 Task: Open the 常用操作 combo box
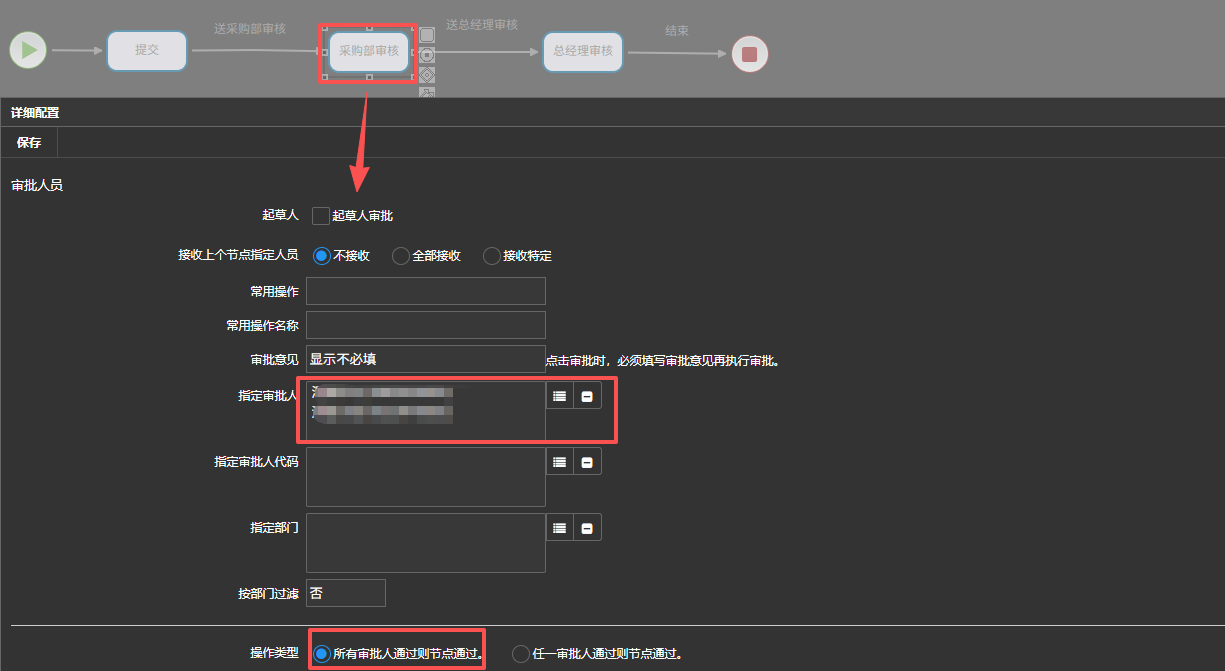[x=425, y=291]
